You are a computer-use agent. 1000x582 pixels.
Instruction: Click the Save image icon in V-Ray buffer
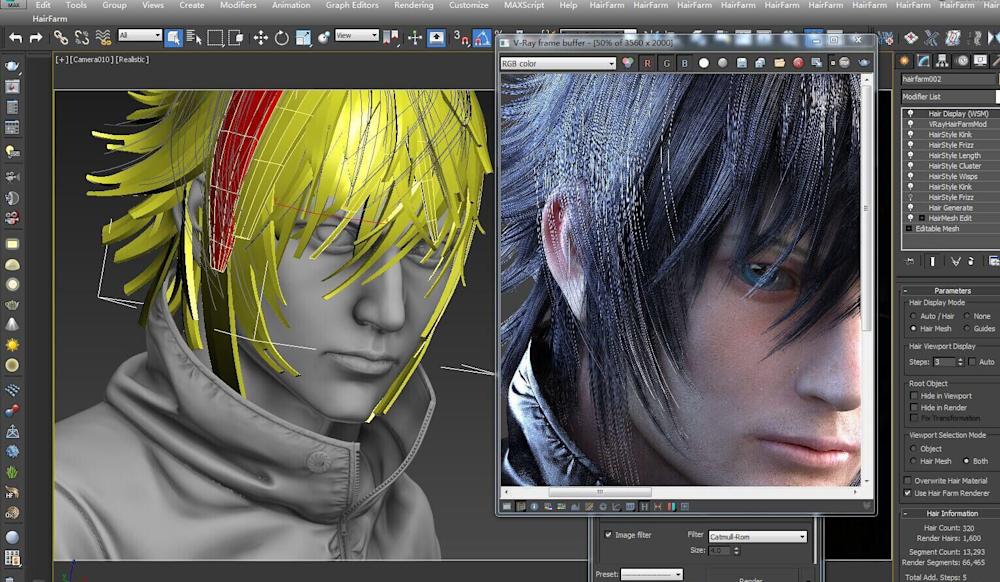pyautogui.click(x=741, y=63)
